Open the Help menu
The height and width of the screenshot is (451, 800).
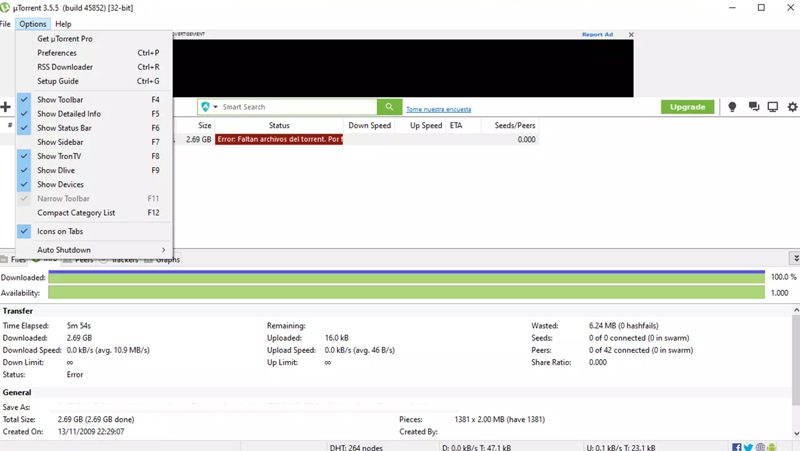63,24
